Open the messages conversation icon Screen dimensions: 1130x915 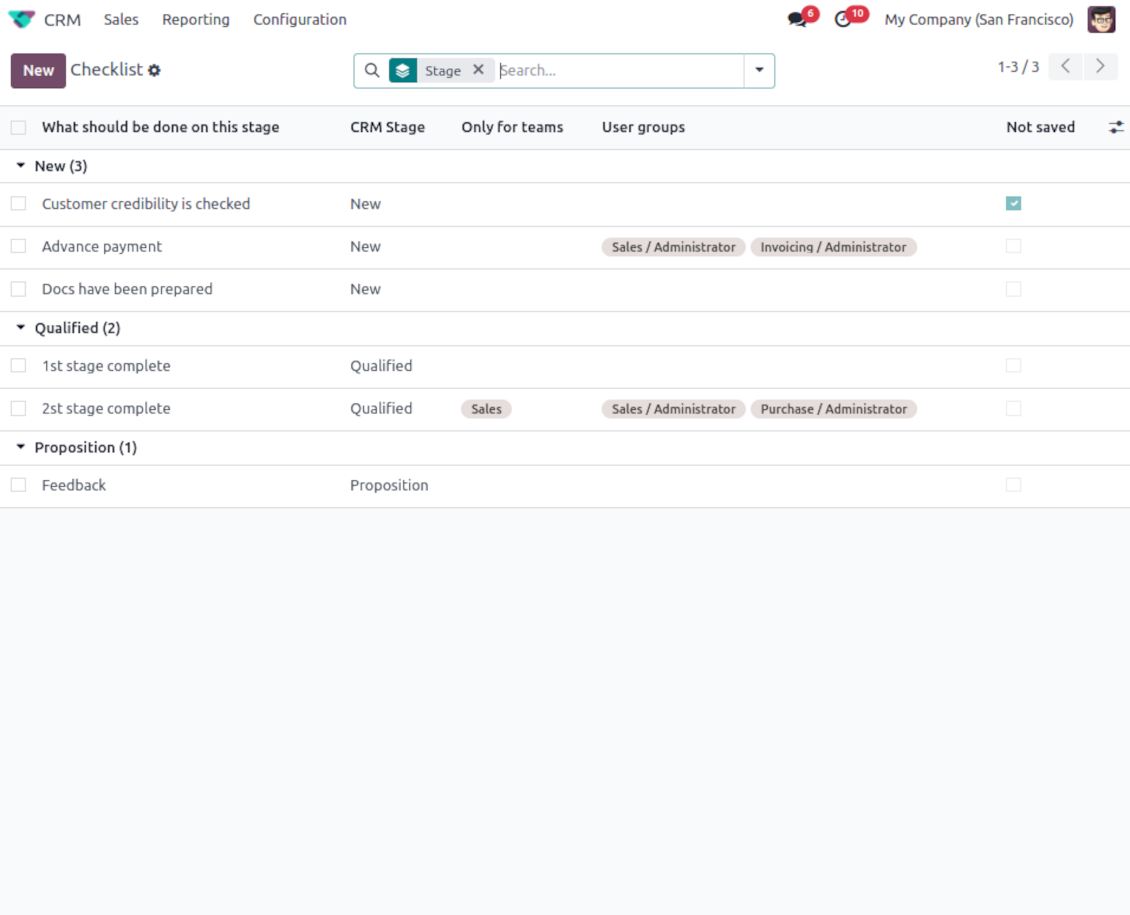[x=797, y=20]
